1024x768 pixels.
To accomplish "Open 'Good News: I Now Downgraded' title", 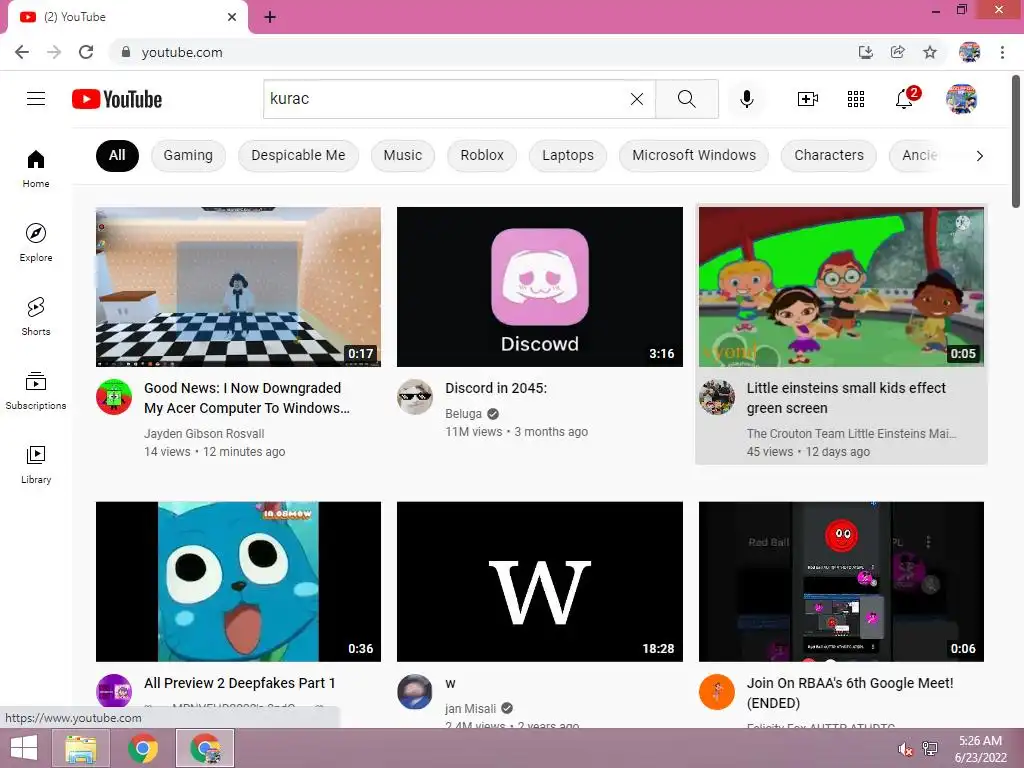I will 247,398.
